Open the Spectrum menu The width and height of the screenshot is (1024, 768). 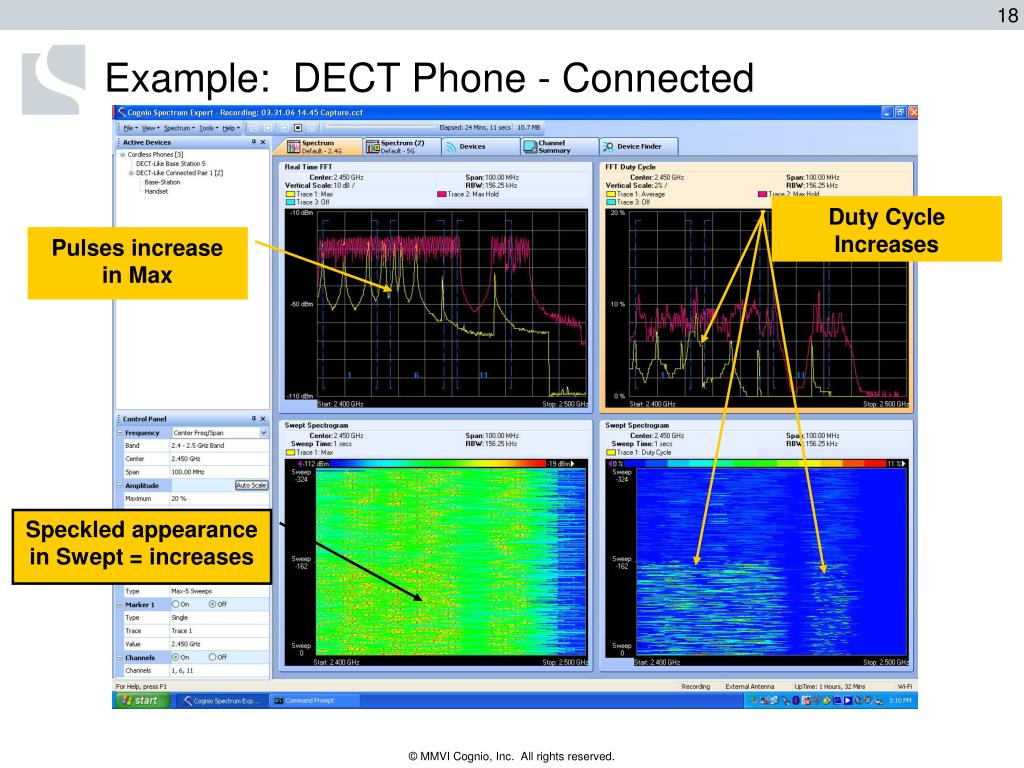coord(178,128)
